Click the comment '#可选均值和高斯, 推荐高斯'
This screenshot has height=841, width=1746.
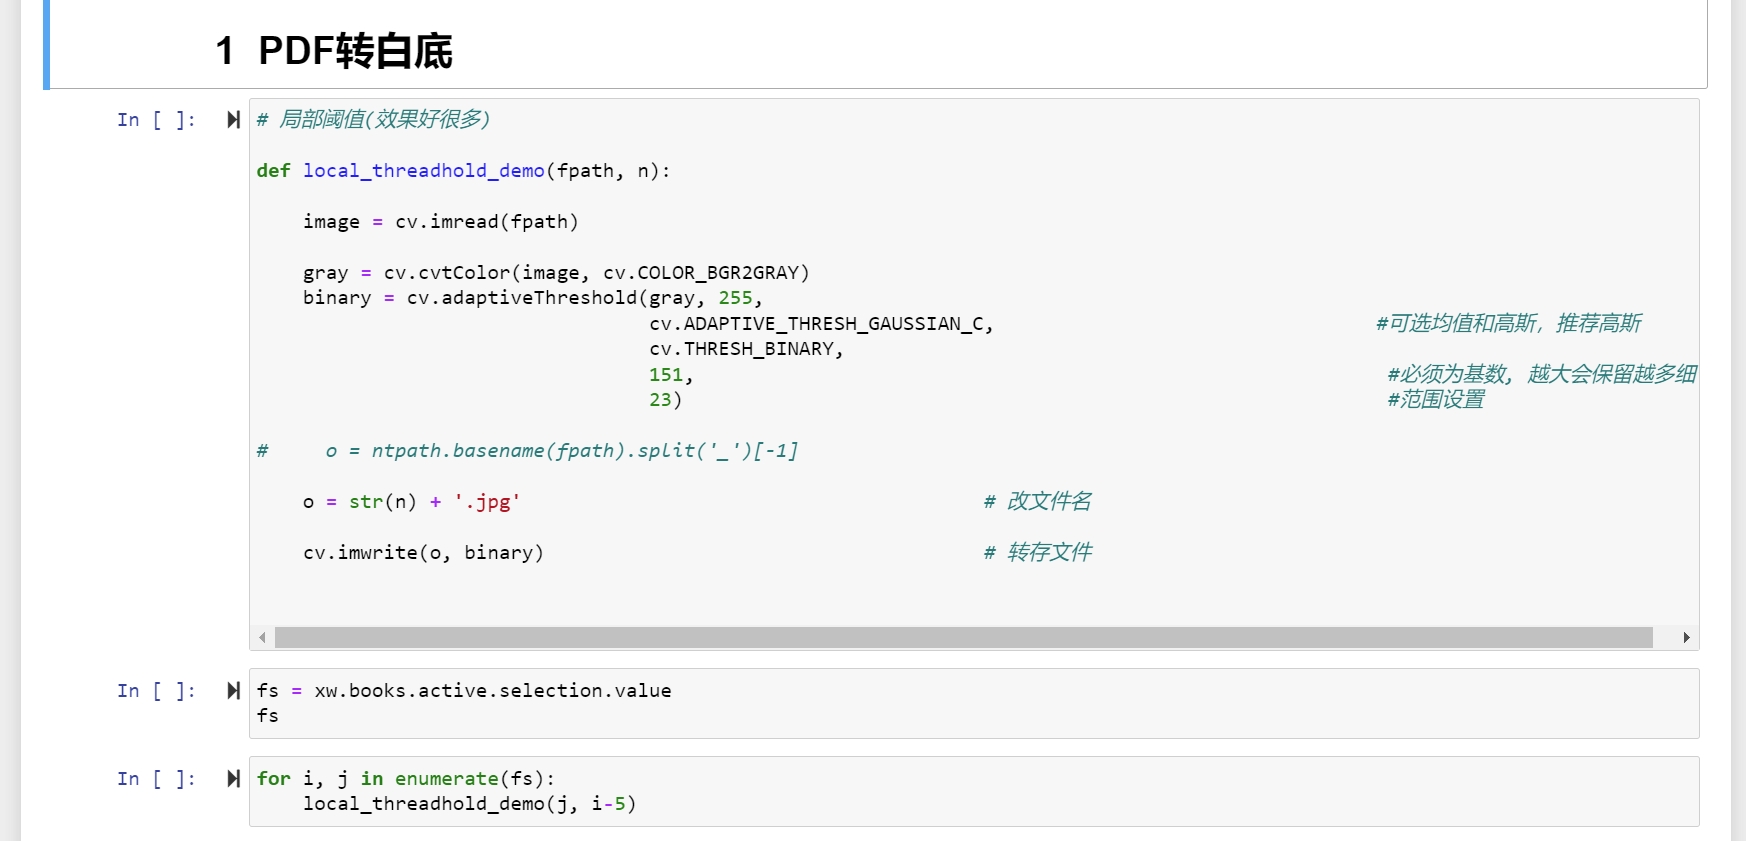(x=1508, y=324)
